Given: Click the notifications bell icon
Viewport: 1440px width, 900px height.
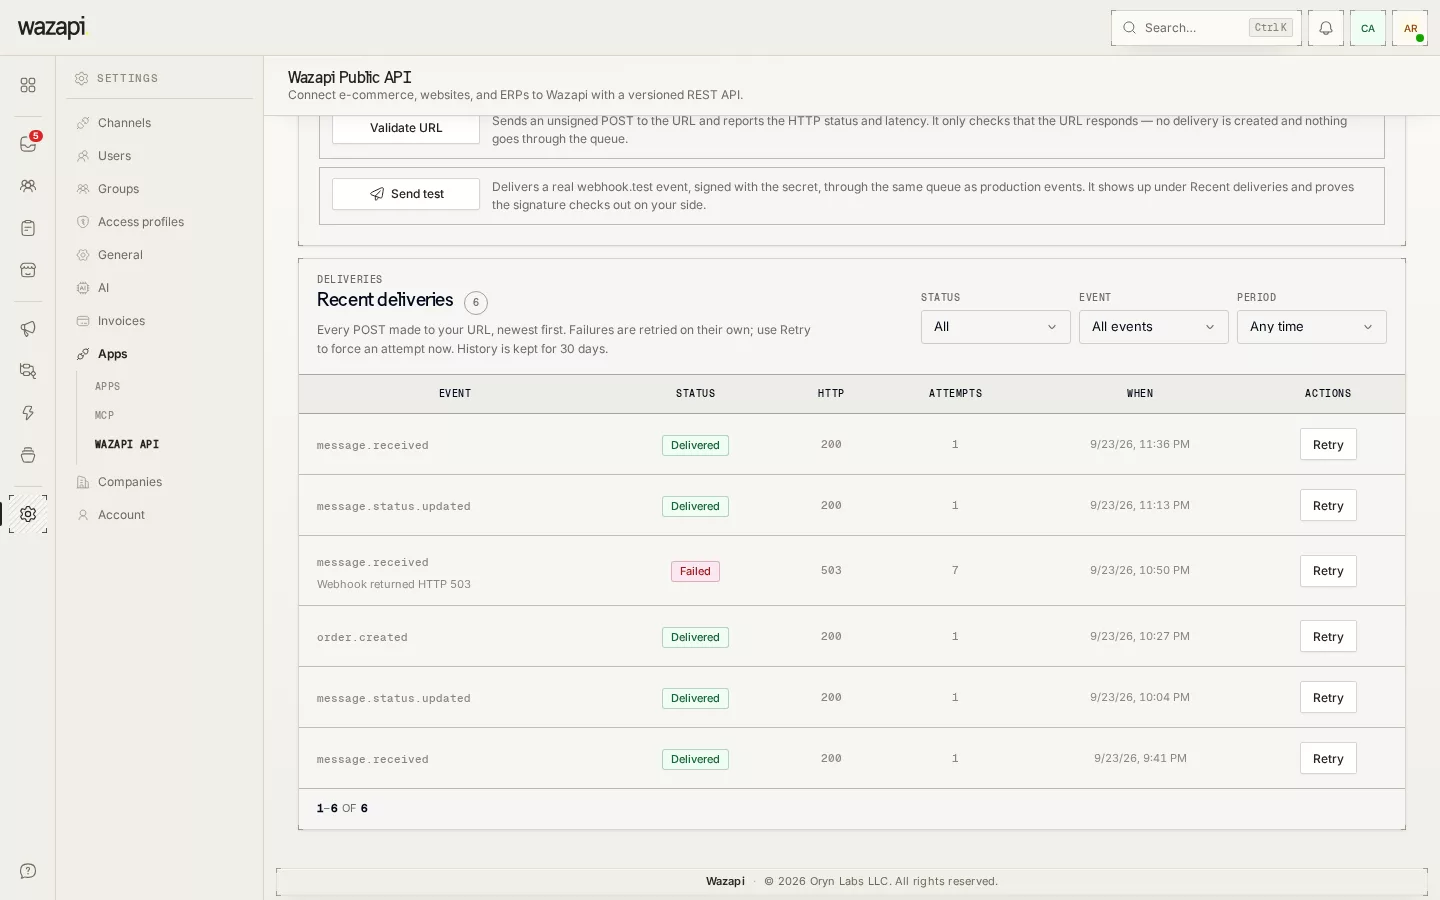Looking at the screenshot, I should click(x=1326, y=28).
